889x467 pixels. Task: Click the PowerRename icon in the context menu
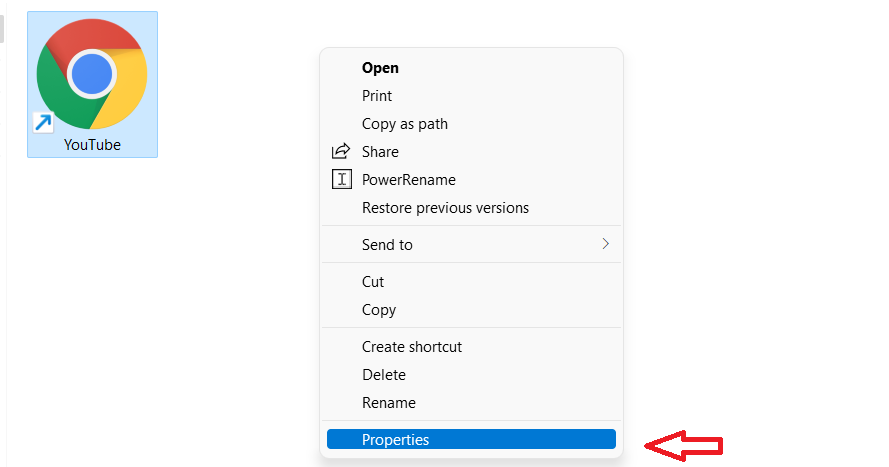click(342, 180)
